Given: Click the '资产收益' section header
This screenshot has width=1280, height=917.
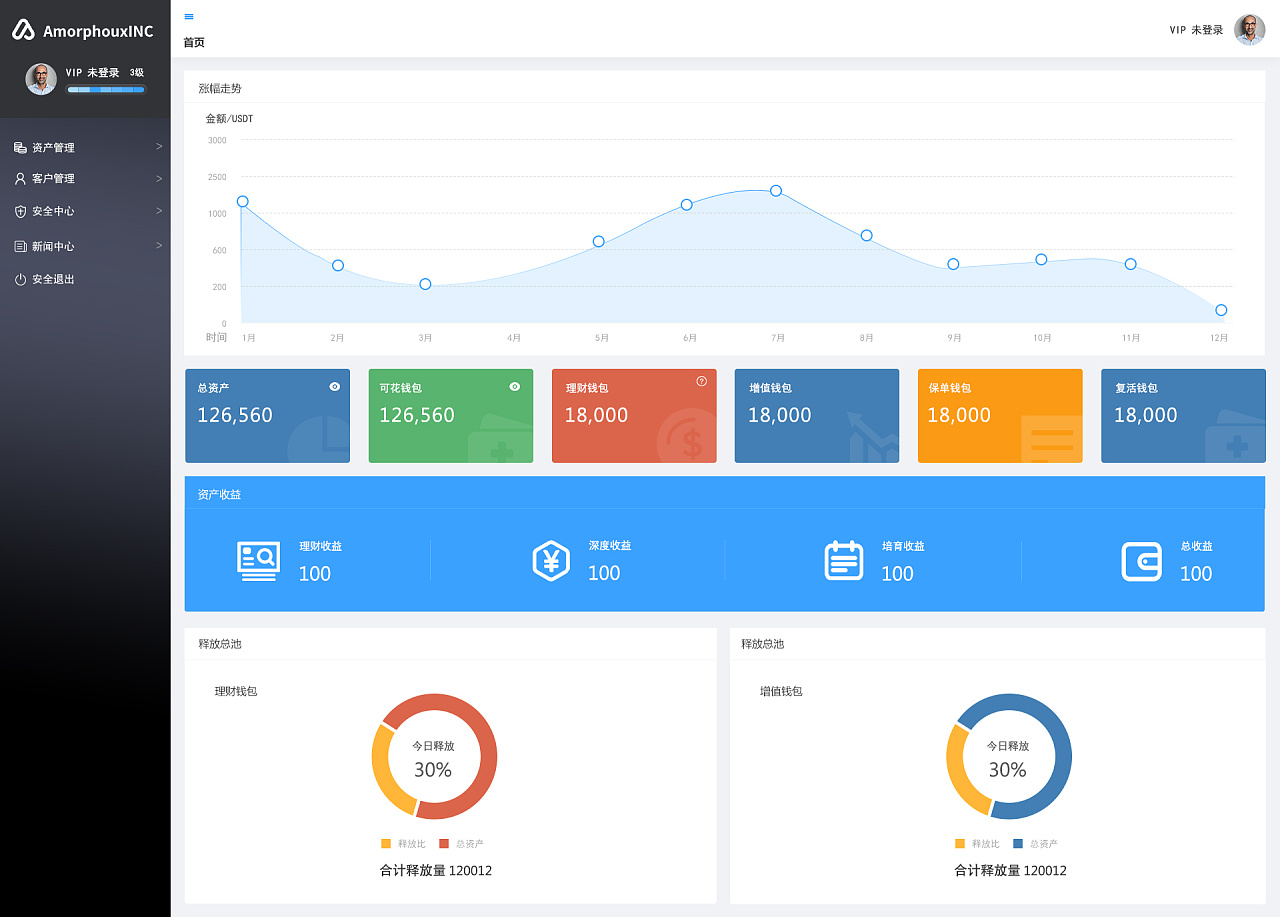Looking at the screenshot, I should click(219, 494).
